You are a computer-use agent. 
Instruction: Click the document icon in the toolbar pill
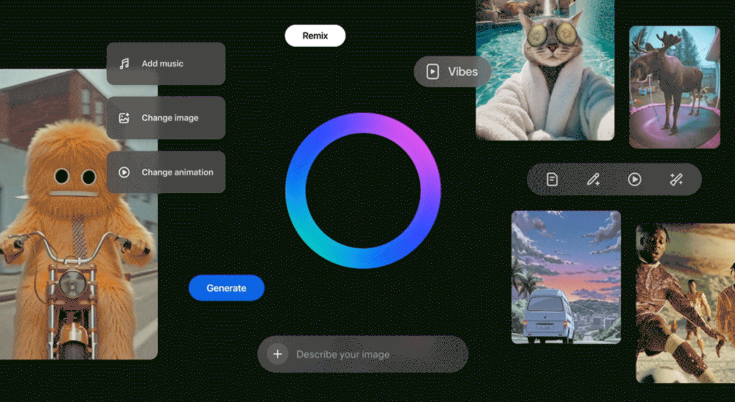tap(552, 179)
